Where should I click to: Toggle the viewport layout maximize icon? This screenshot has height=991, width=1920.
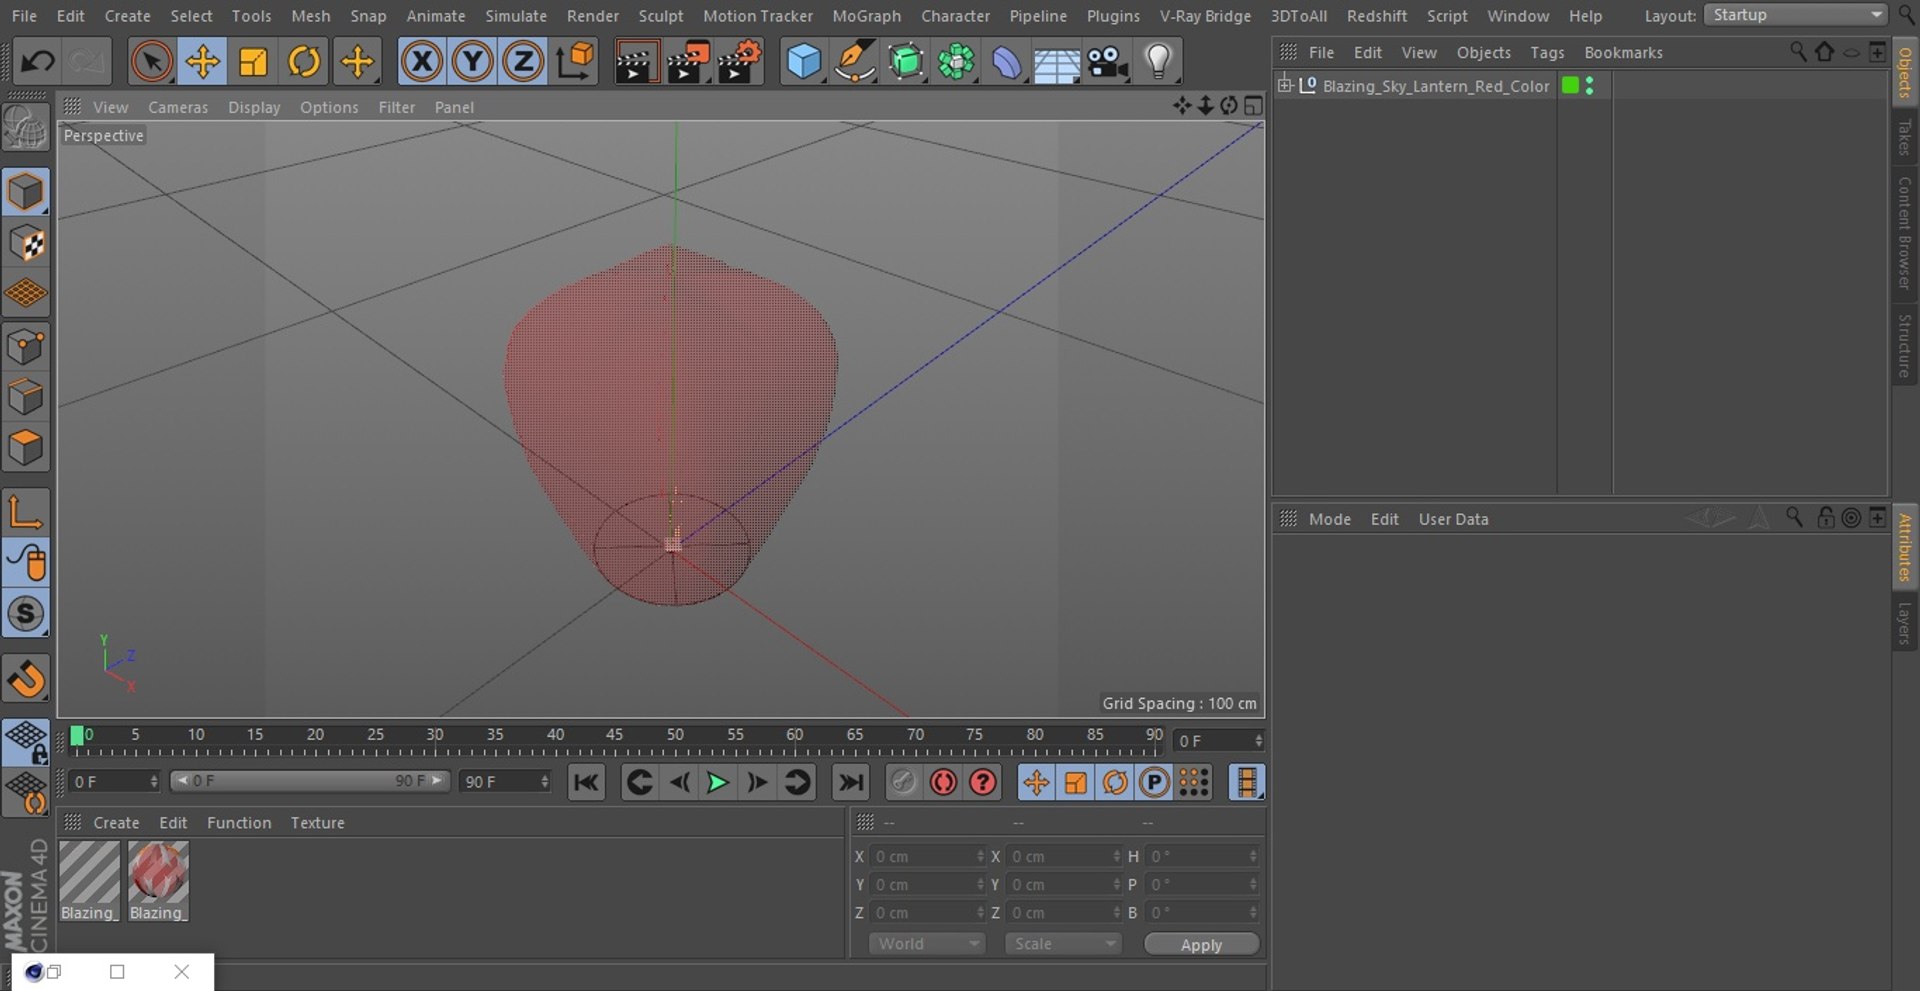point(1253,106)
